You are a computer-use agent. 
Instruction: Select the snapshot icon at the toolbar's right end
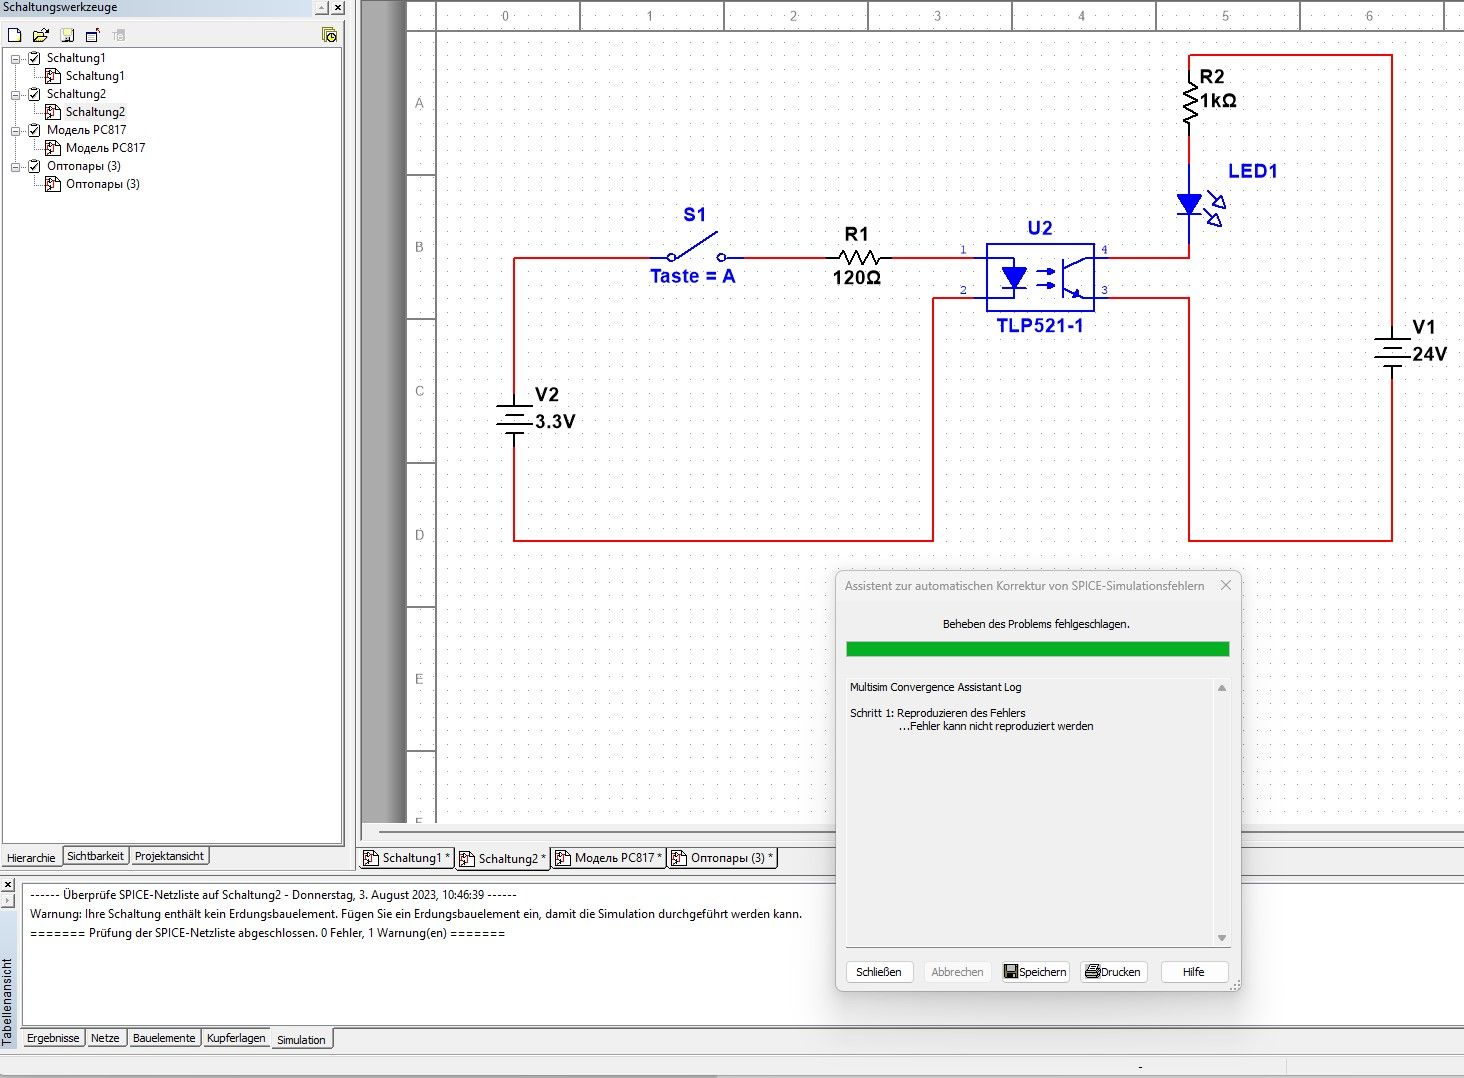pos(328,33)
